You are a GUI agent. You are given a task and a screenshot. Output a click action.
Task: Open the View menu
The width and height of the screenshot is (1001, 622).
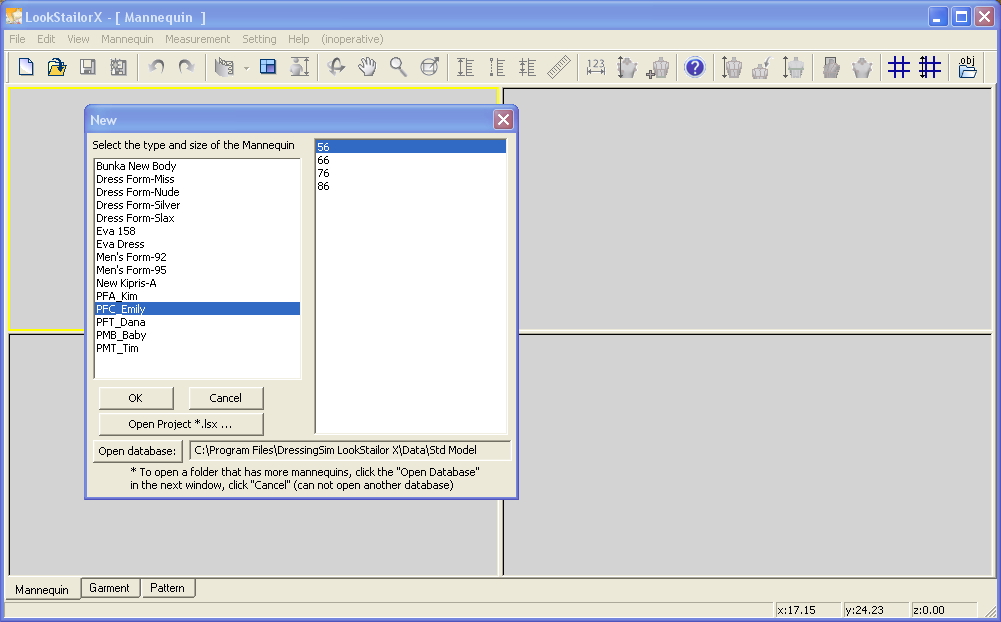tap(79, 39)
